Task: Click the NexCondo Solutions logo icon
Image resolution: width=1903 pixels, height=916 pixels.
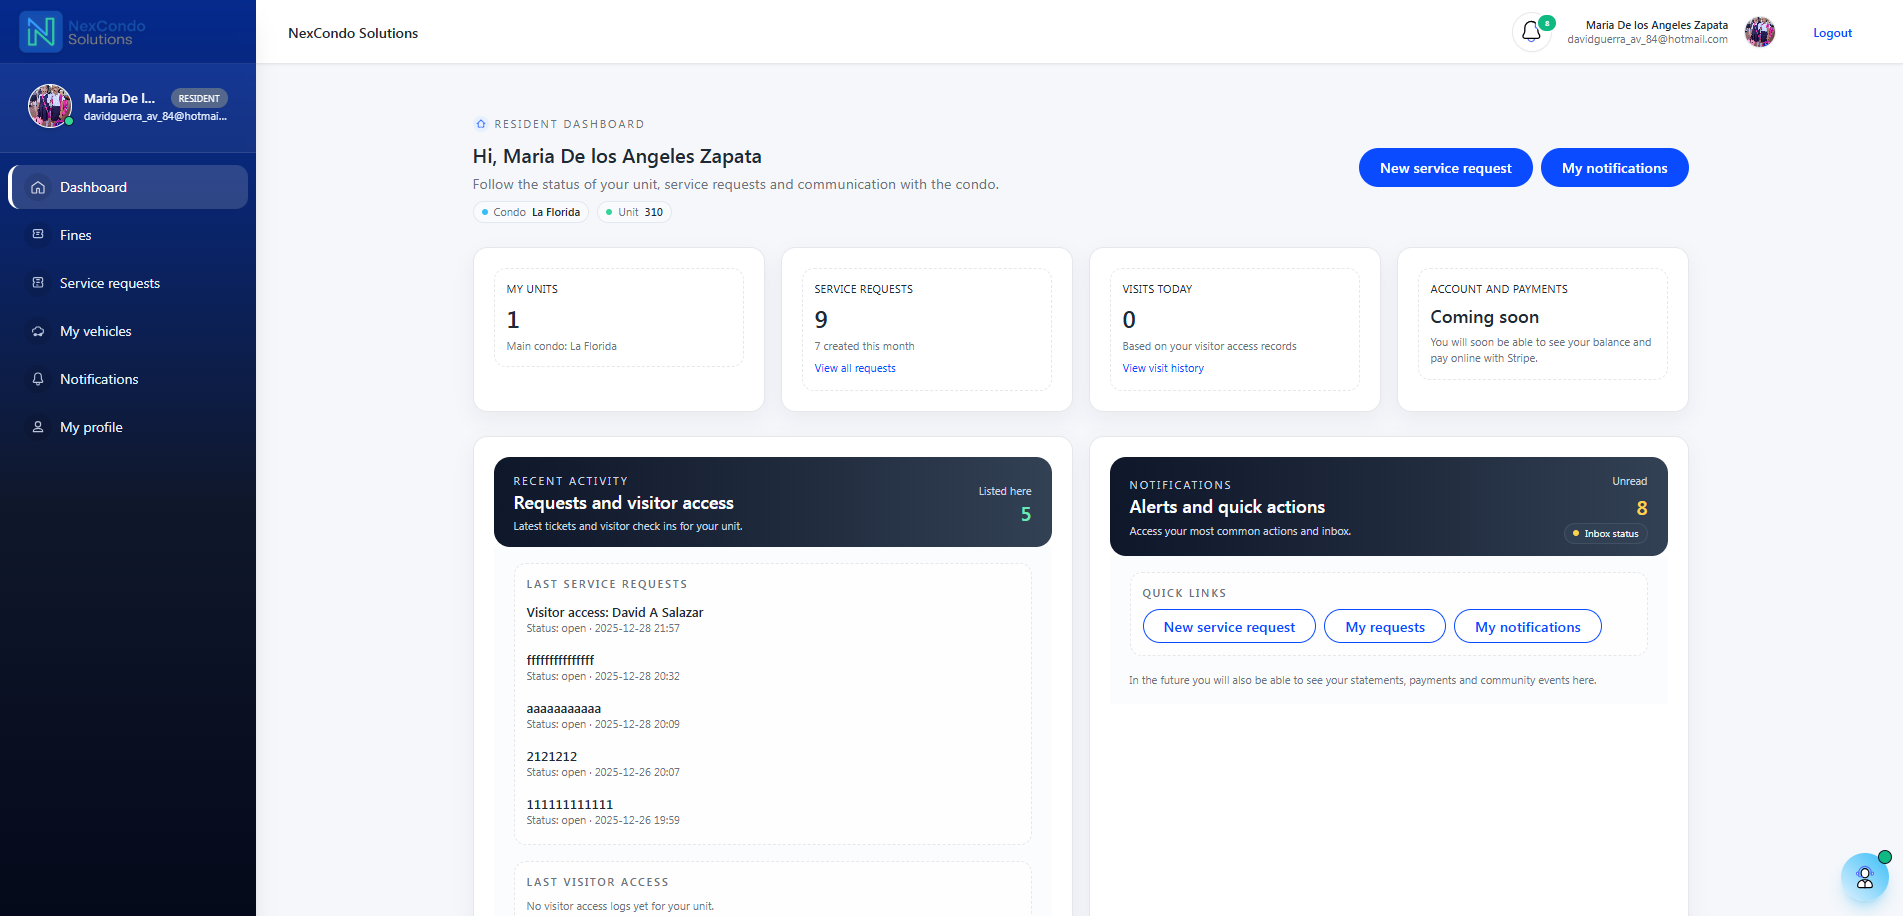Action: pos(41,31)
